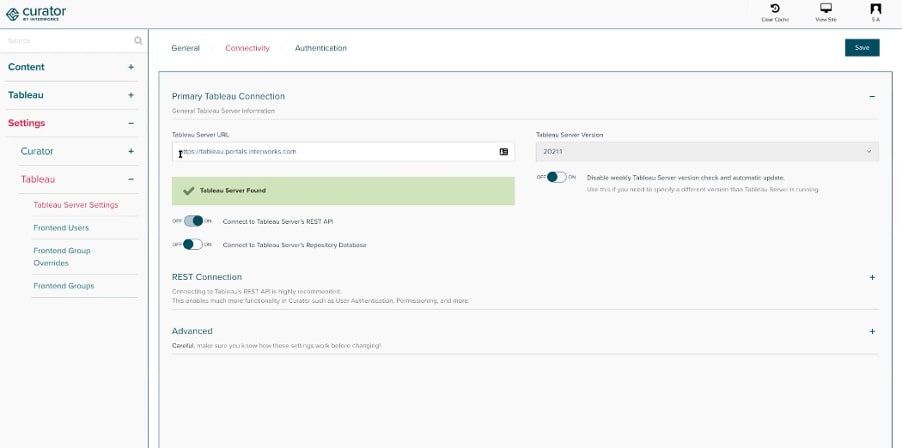
Task: Open Tableau Server Settings menu item
Action: [x=76, y=205]
